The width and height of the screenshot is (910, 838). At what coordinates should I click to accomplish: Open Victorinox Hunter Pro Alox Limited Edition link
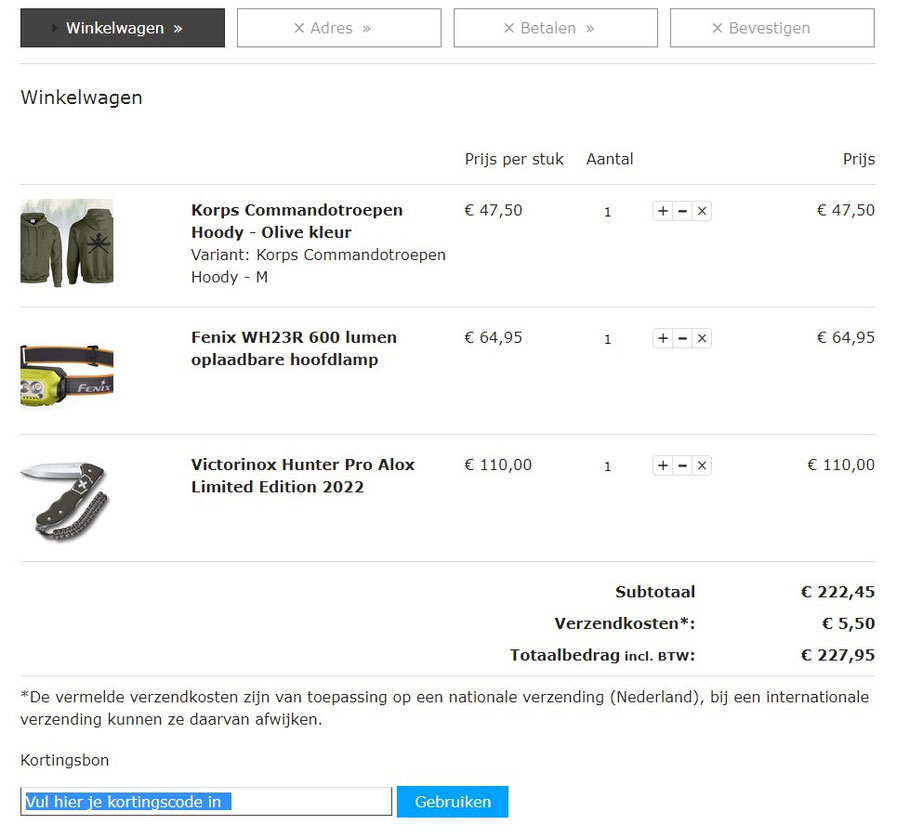(x=303, y=475)
